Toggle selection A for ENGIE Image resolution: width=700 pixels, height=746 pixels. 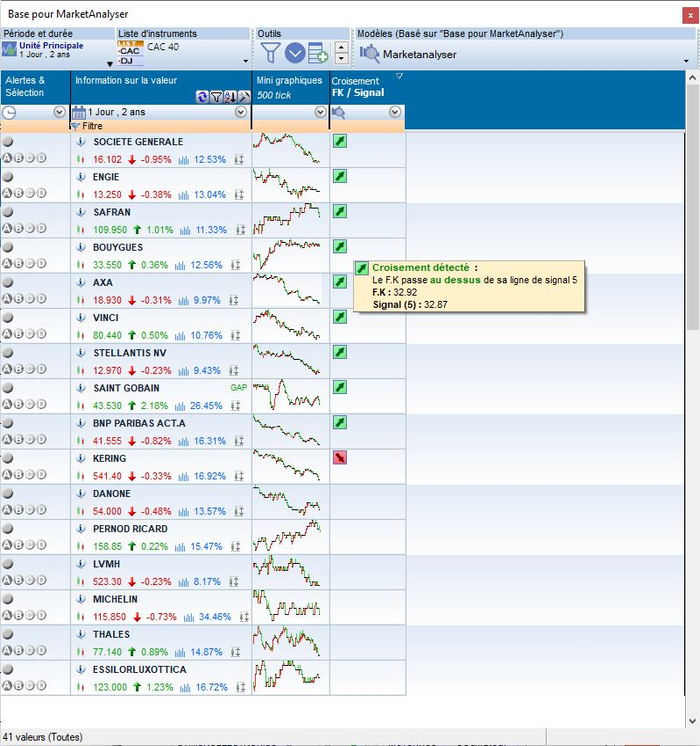[x=7, y=193]
